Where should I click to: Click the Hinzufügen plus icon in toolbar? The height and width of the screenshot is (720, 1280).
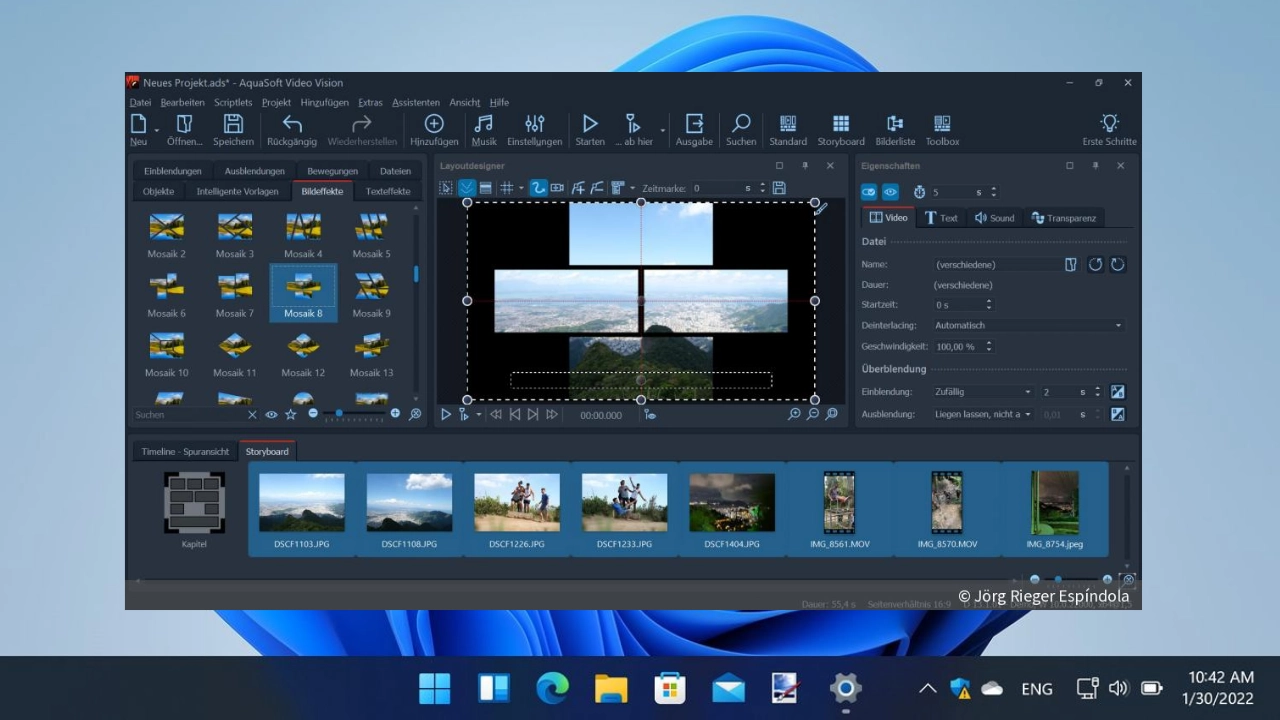click(434, 124)
